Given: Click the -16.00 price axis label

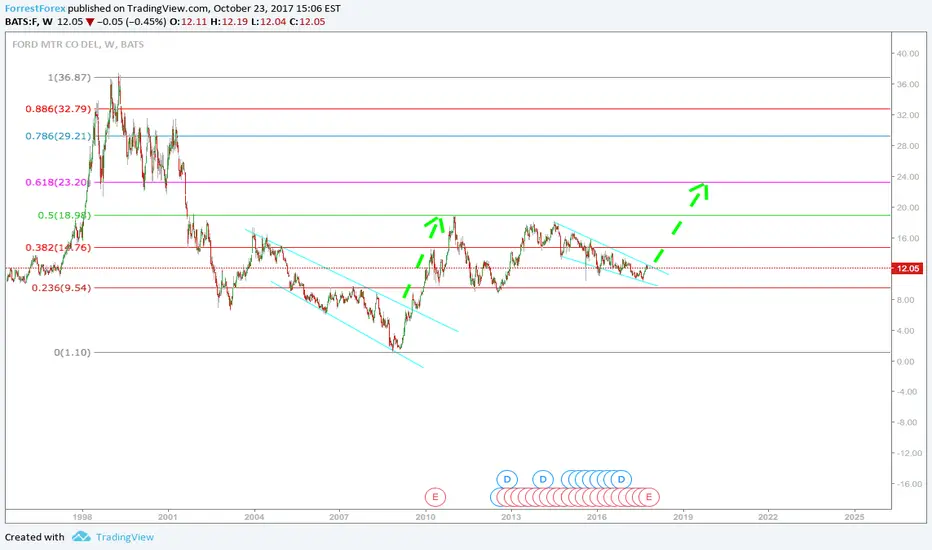Looking at the screenshot, I should click(x=907, y=484).
